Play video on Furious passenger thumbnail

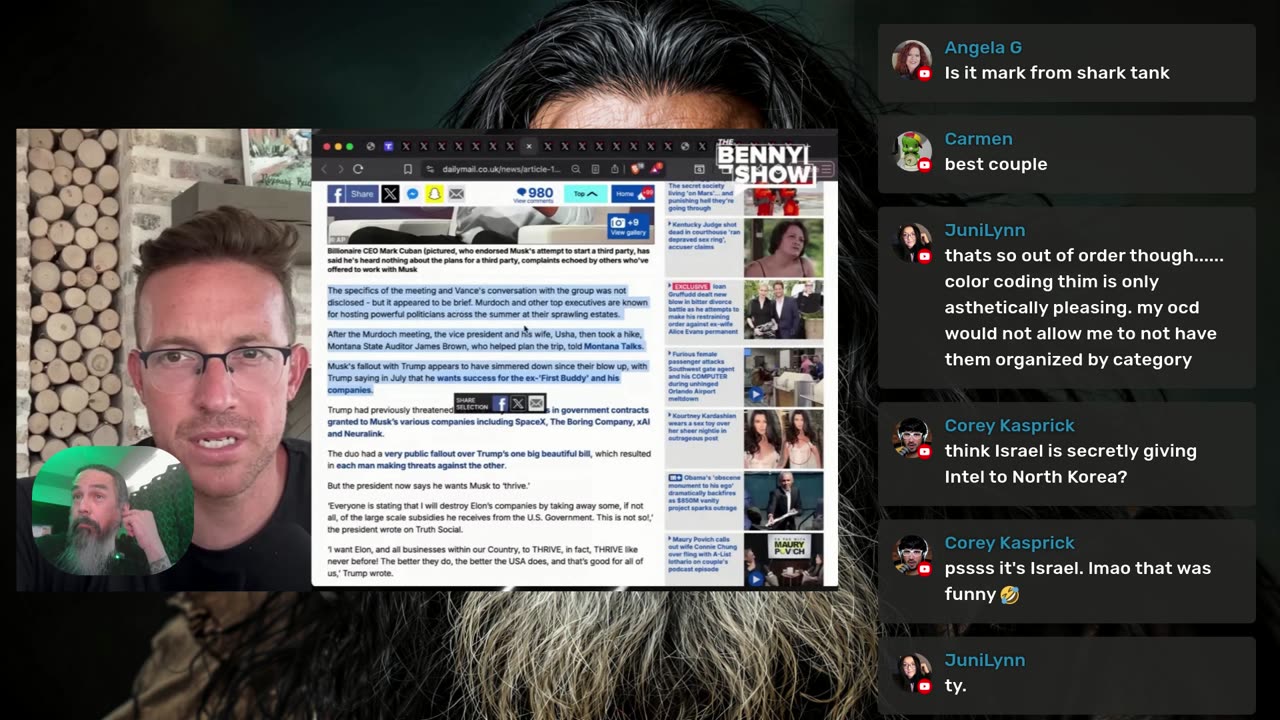(756, 394)
